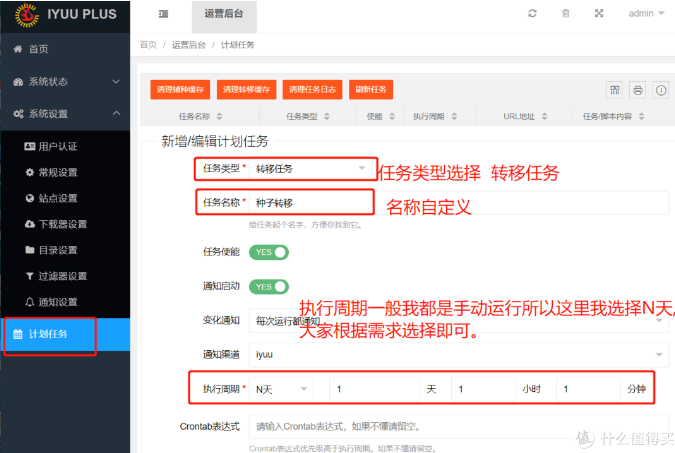Click the minutes (分钟) input field
The width and height of the screenshot is (675, 453).
(588, 389)
